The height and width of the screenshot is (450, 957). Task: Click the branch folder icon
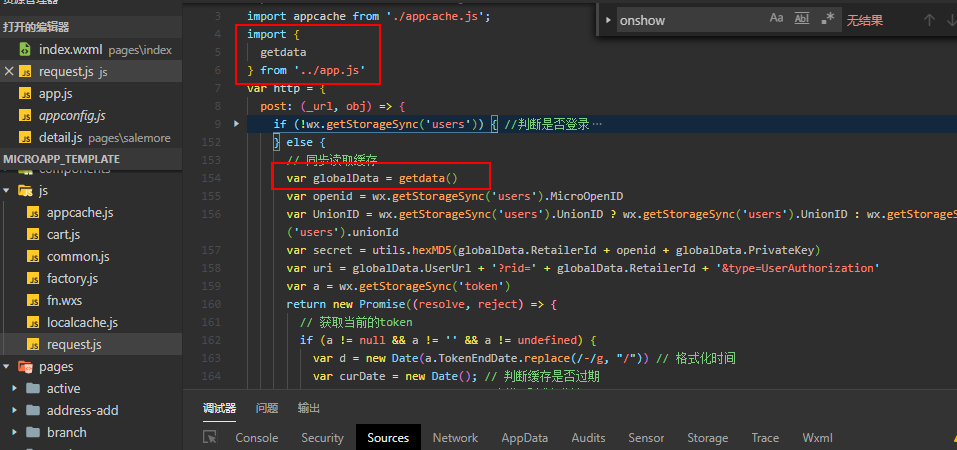tap(34, 433)
